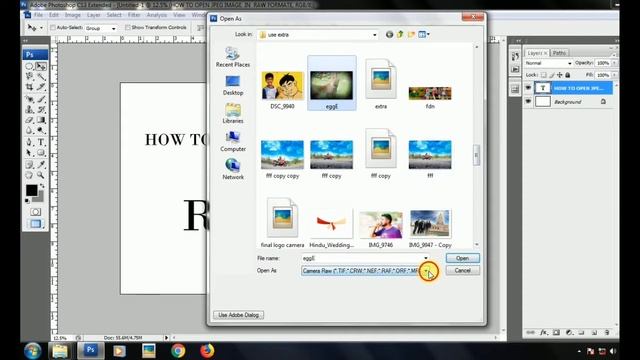Select the Eyedropper tool

pyautogui.click(x=41, y=165)
